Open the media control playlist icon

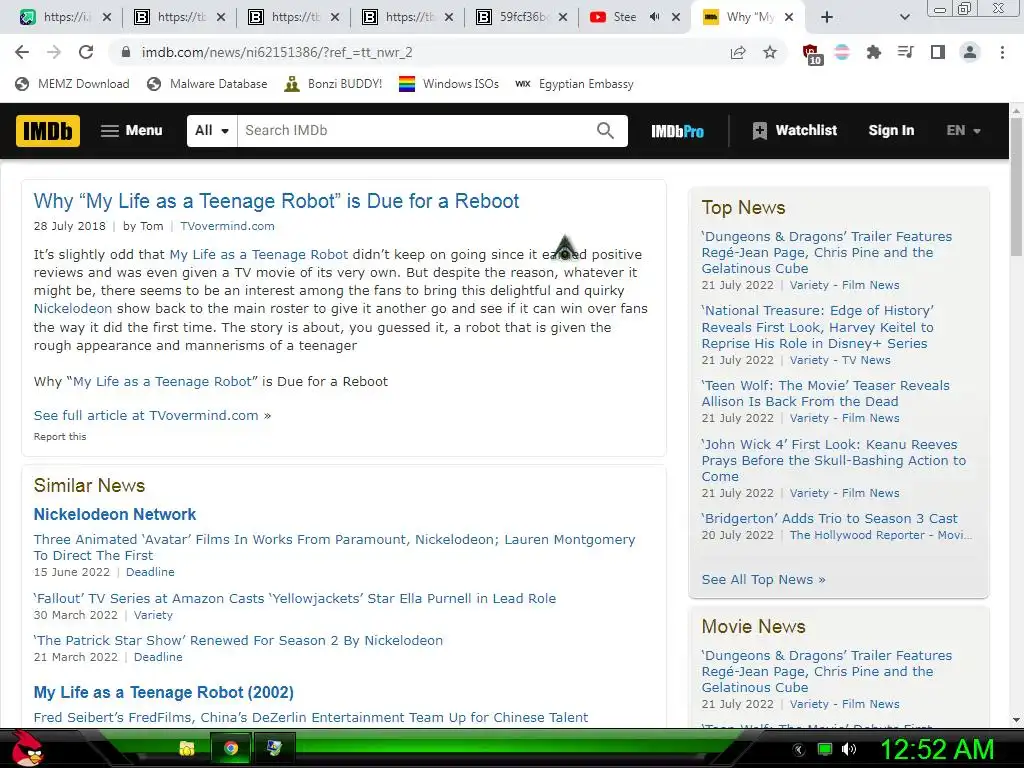(x=905, y=52)
